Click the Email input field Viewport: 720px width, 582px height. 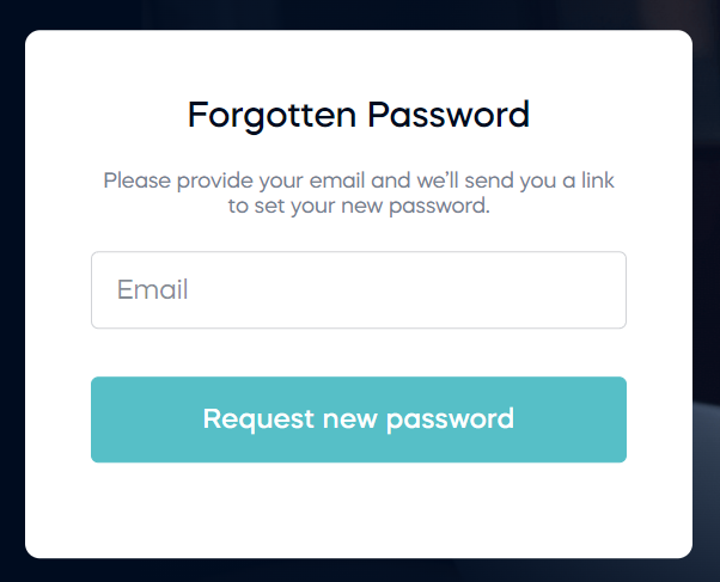click(358, 290)
